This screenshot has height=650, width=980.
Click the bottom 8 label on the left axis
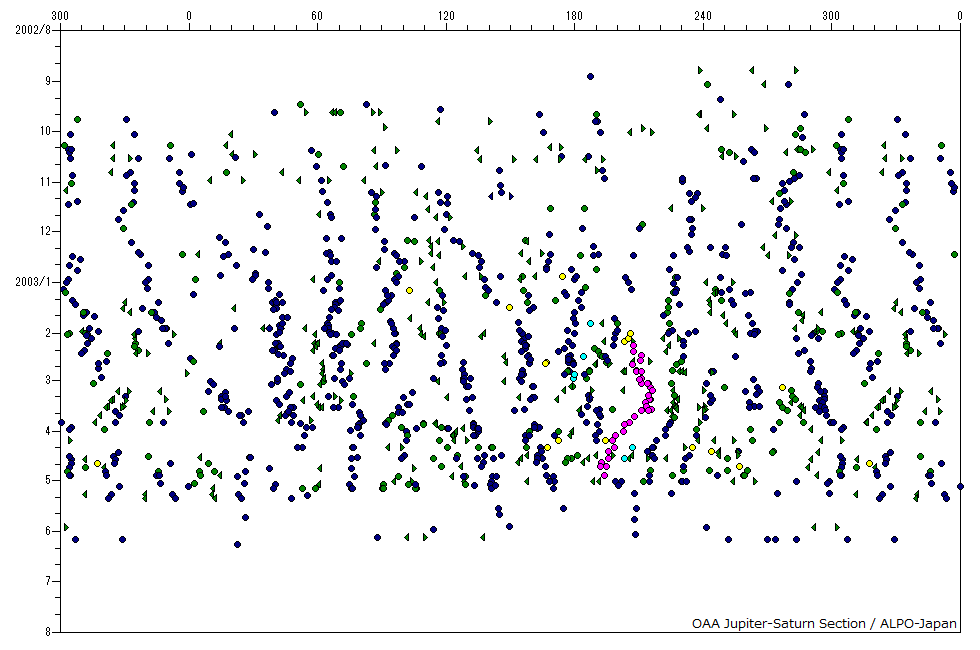pos(48,632)
